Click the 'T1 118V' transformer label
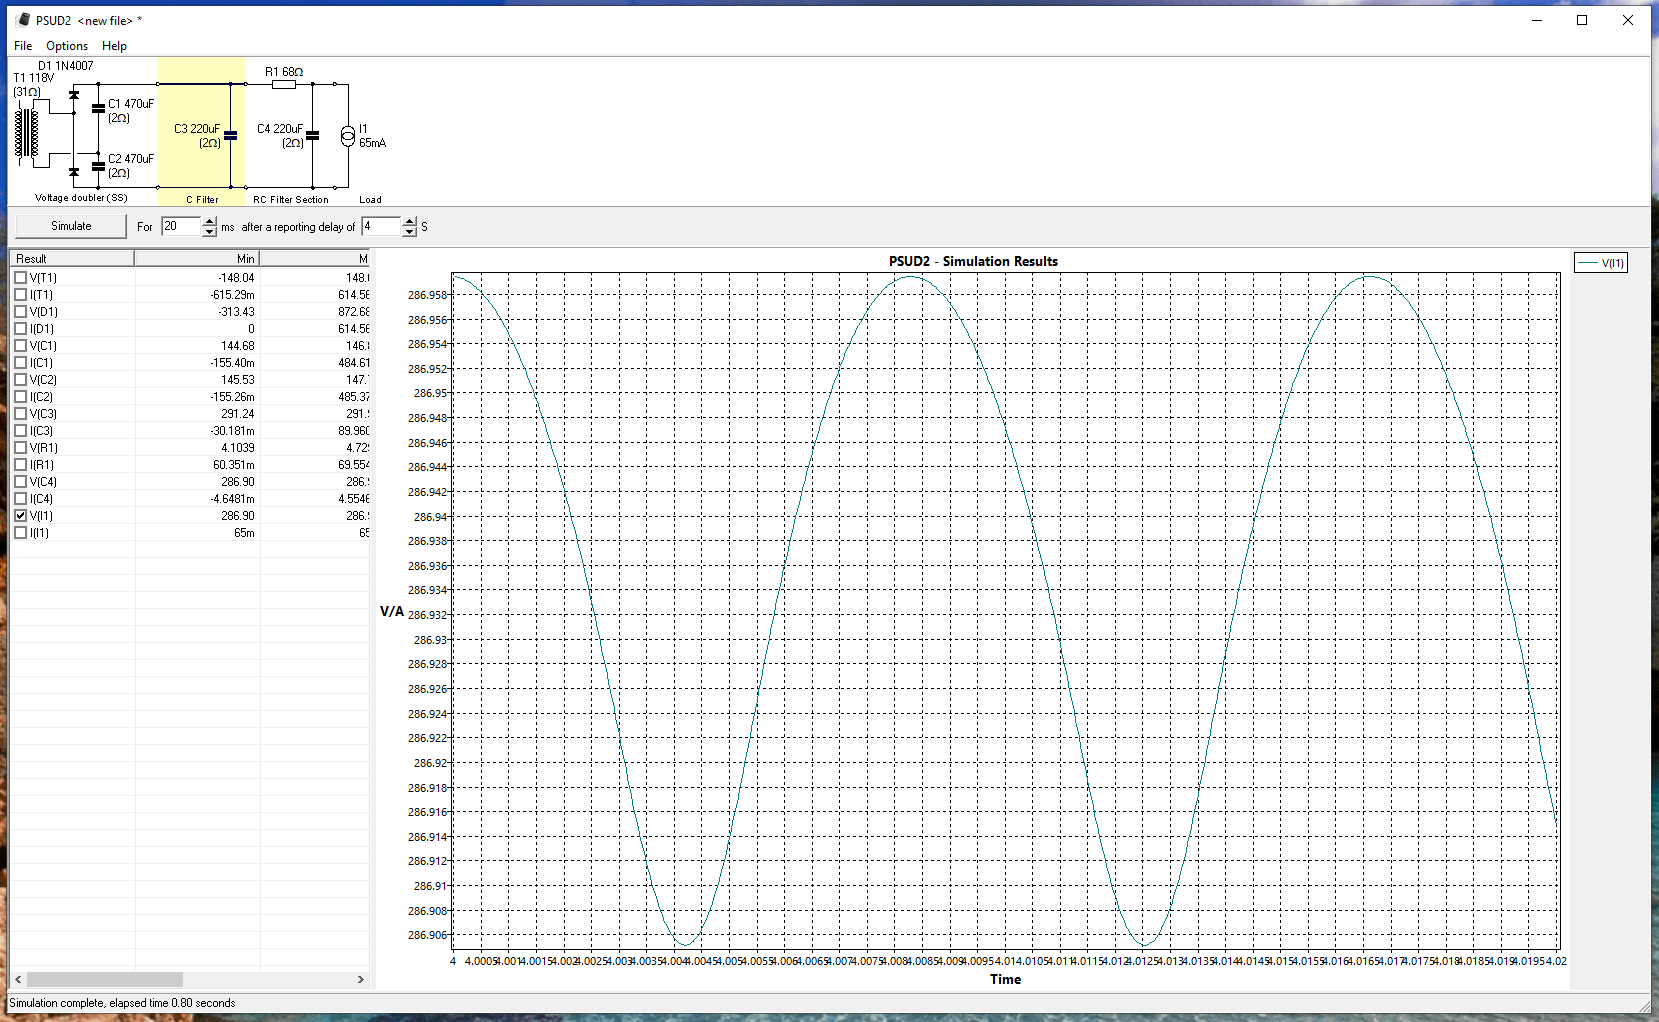 (x=34, y=78)
